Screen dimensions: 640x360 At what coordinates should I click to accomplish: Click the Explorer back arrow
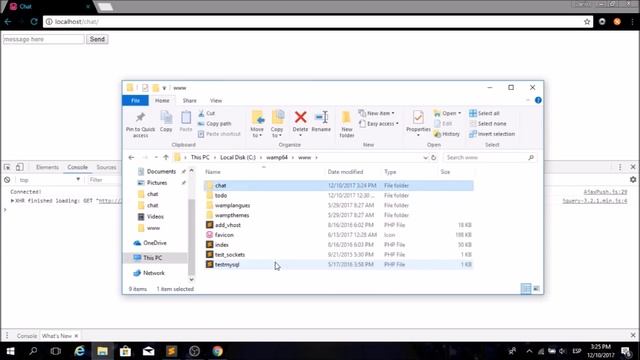131,158
